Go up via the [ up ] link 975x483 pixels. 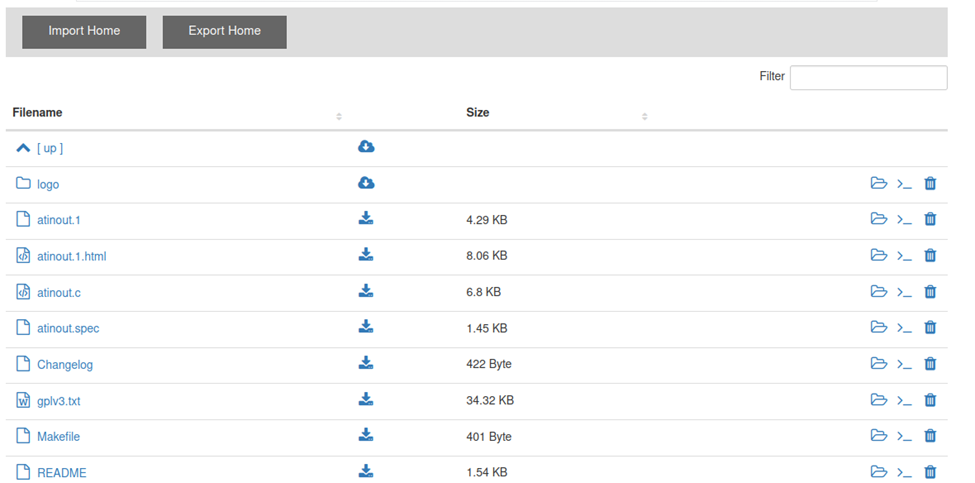[50, 149]
